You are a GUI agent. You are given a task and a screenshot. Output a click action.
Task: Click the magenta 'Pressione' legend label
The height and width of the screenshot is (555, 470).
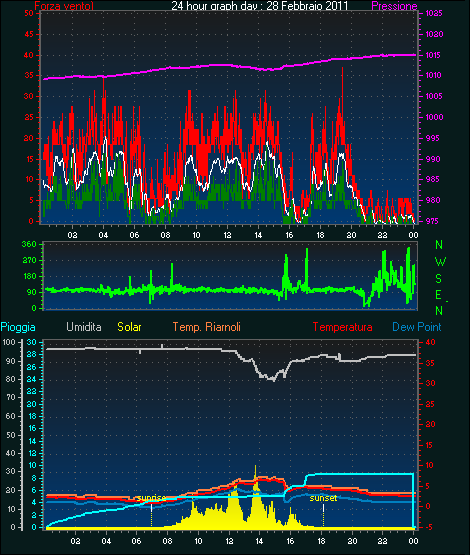394,5
